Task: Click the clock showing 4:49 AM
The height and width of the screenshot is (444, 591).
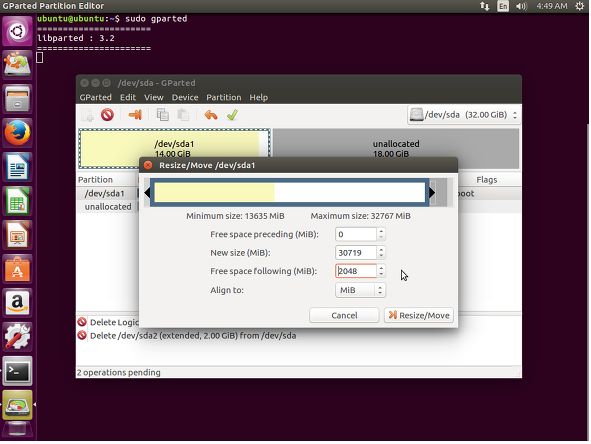Action: click(x=551, y=6)
